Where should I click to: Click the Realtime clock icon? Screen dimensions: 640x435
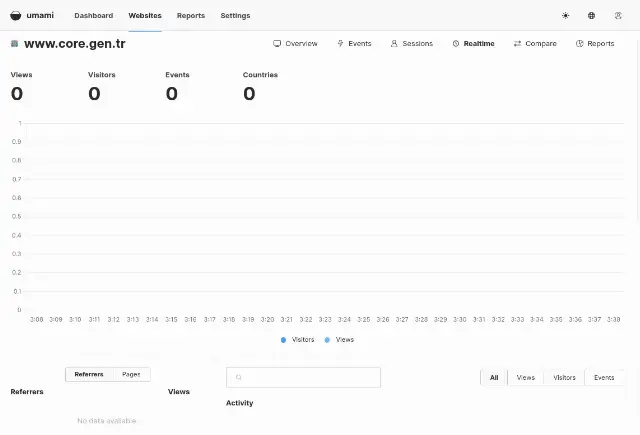point(456,43)
